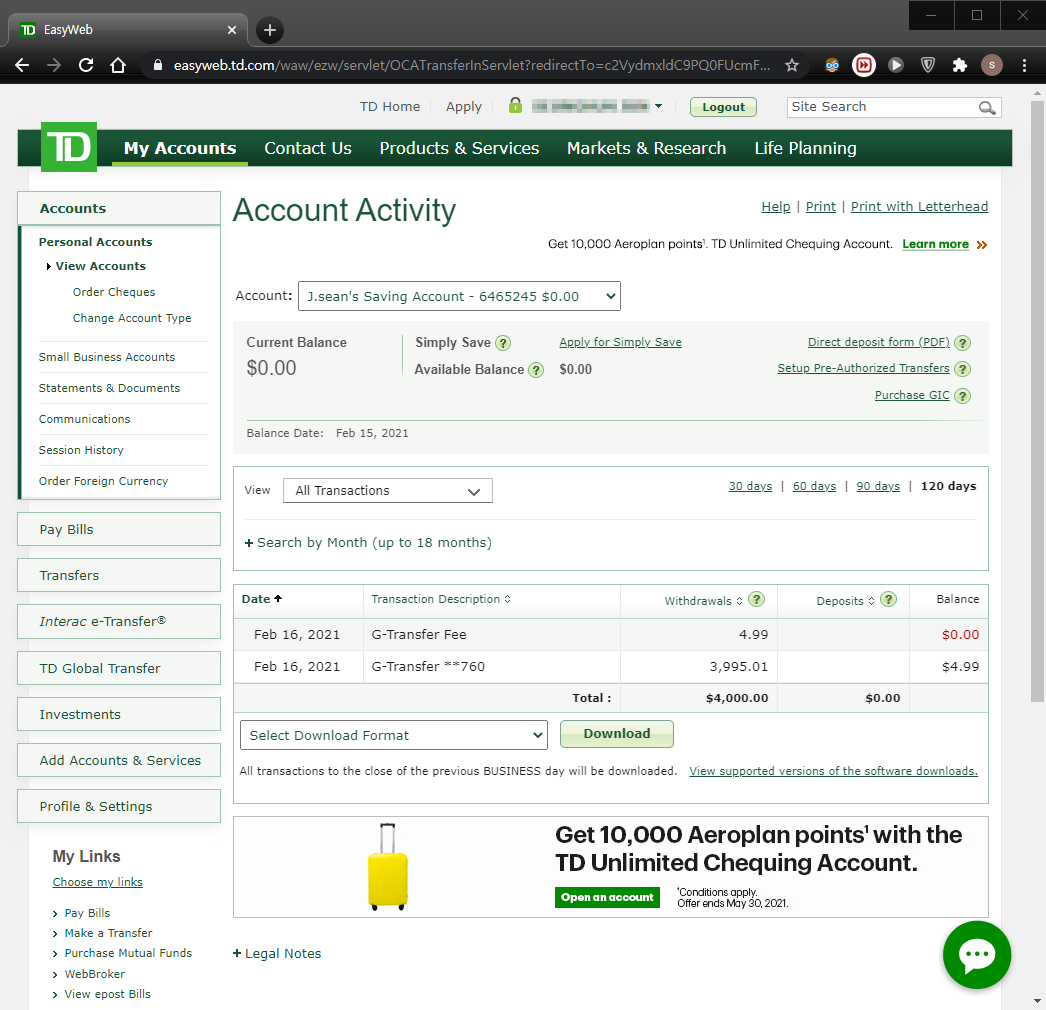
Task: Click Print with Letterhead link
Action: (919, 207)
